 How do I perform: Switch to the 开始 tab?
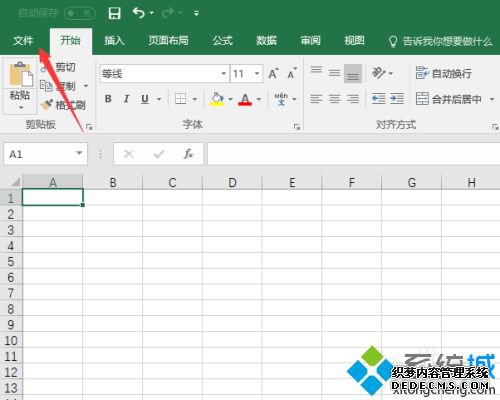click(70, 41)
